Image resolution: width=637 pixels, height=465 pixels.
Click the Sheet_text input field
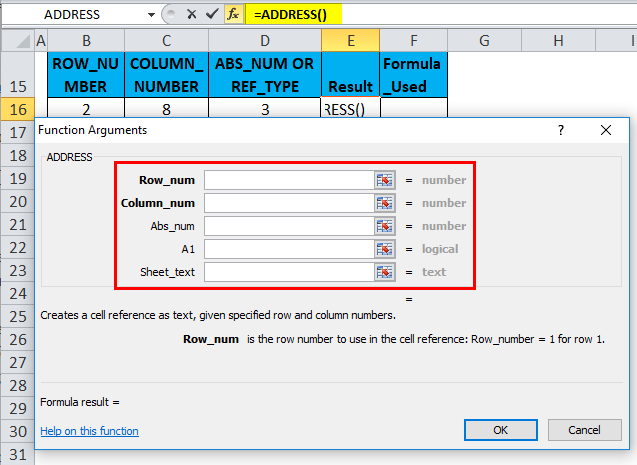tap(289, 272)
